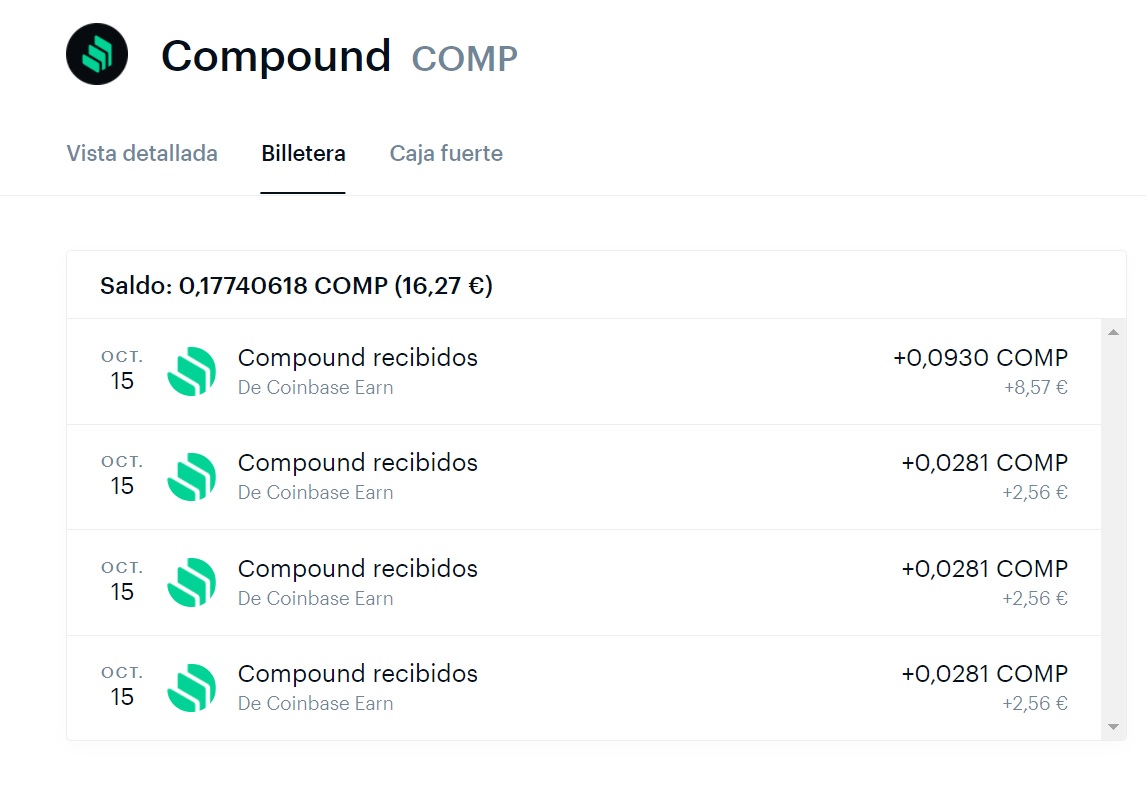This screenshot has height=786, width=1146.
Task: Click the scrollbar down arrow
Action: (x=1113, y=725)
